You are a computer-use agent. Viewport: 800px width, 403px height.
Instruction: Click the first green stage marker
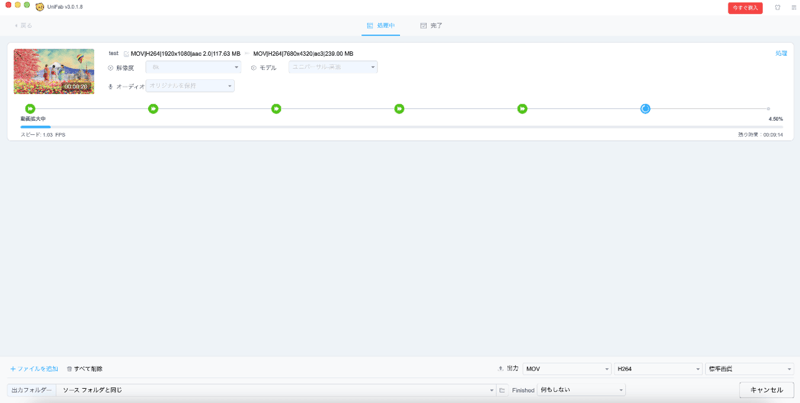pos(30,109)
